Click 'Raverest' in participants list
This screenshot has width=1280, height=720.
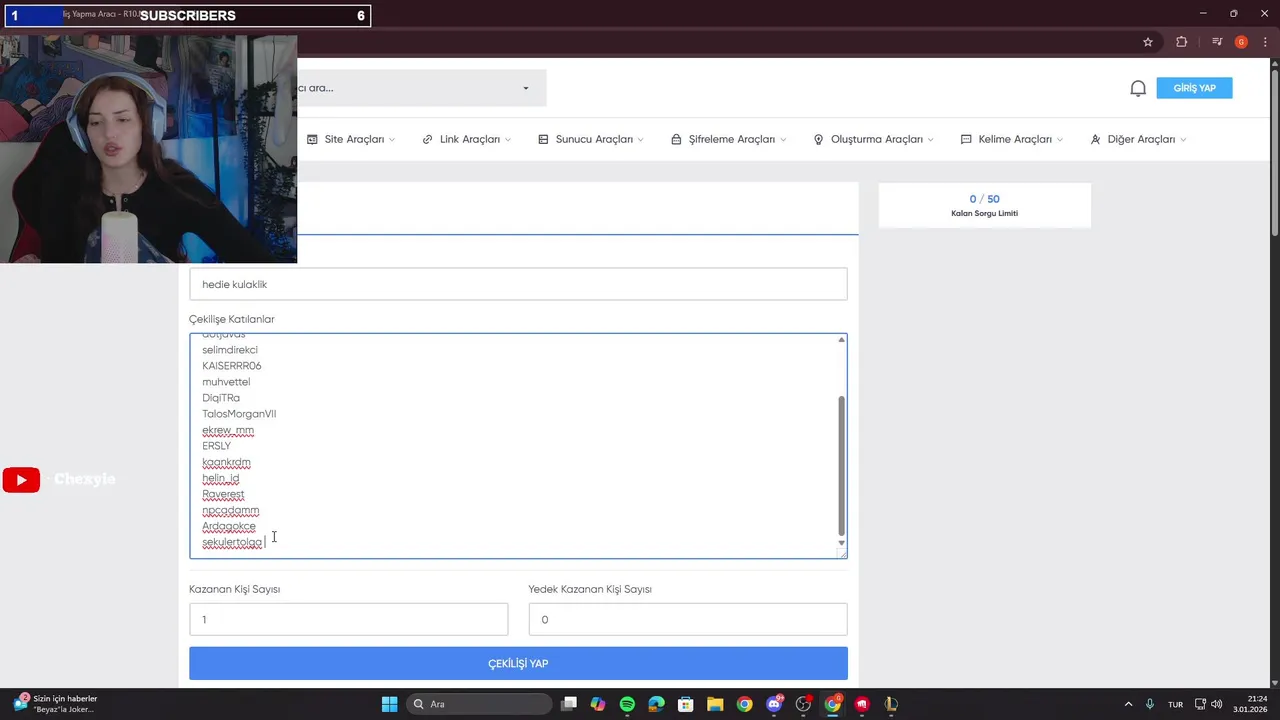(223, 494)
